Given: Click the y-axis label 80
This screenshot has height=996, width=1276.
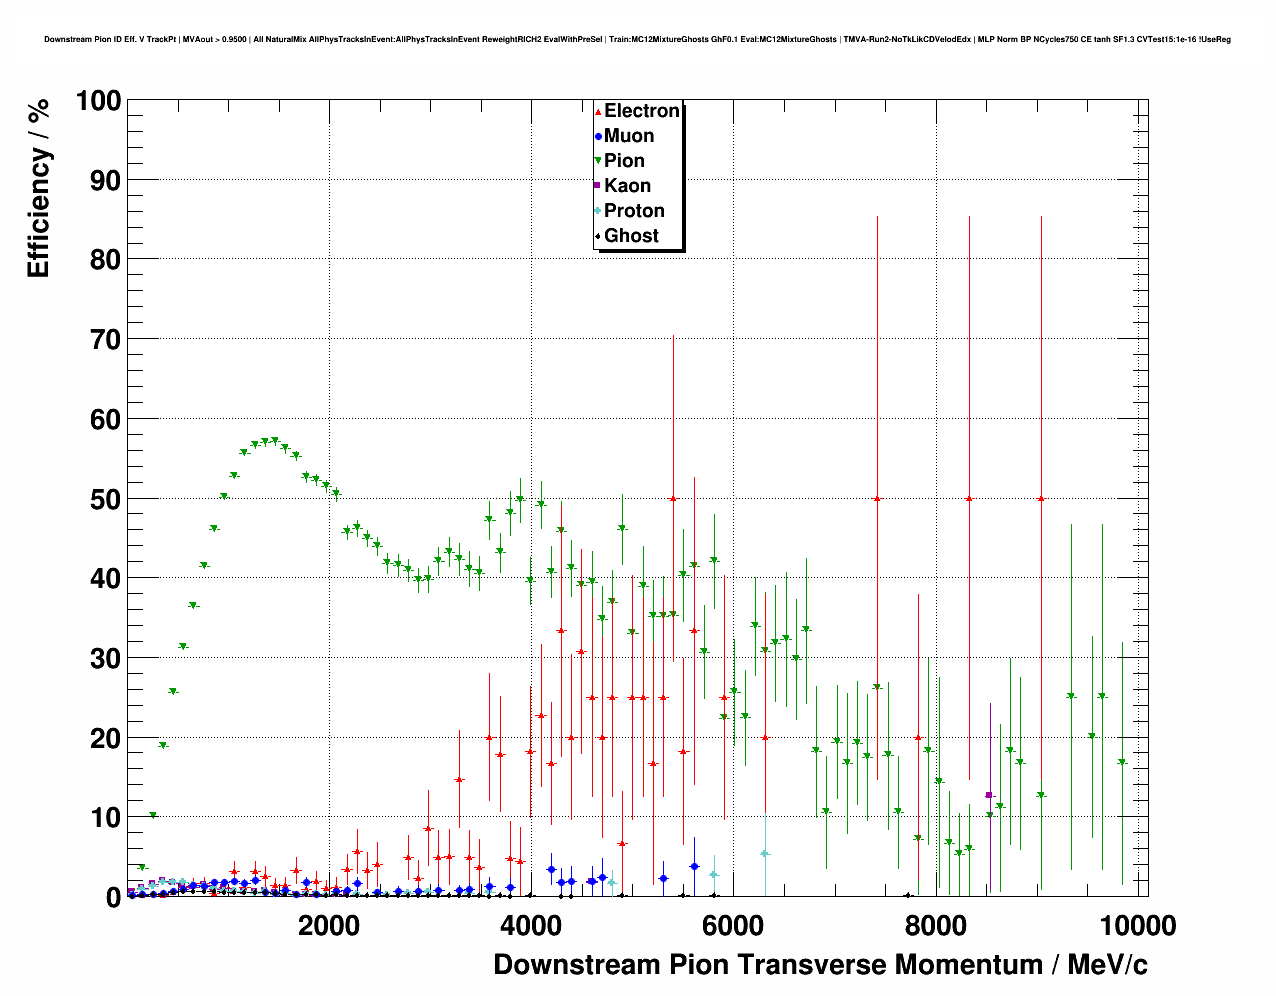Looking at the screenshot, I should [105, 260].
